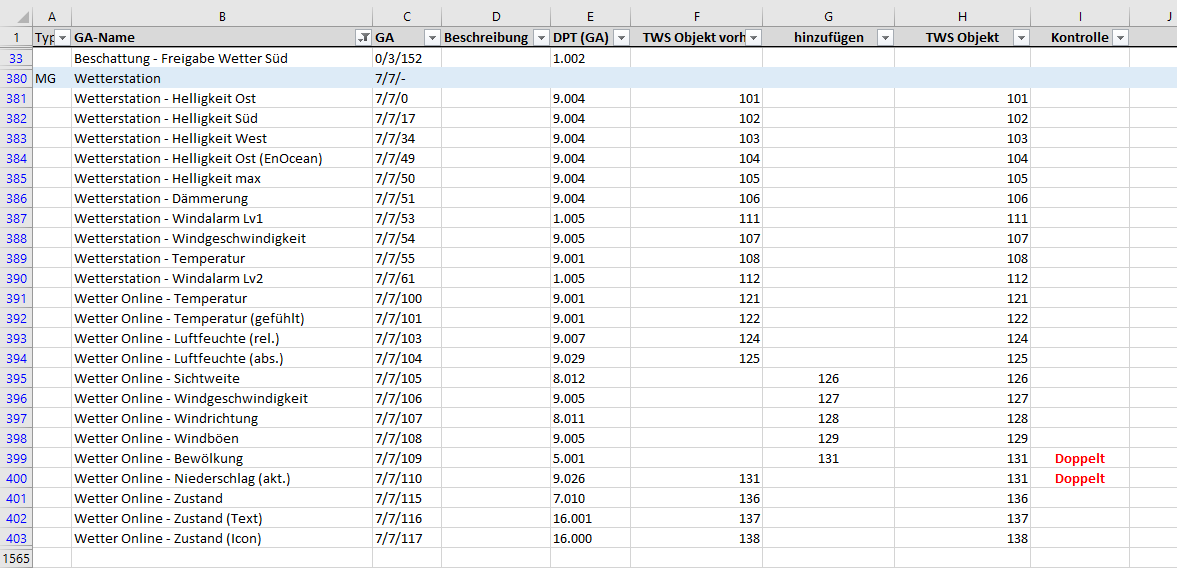Select hinzufügen cell with value 126
Viewport: 1177px width, 568px height.
[829, 378]
